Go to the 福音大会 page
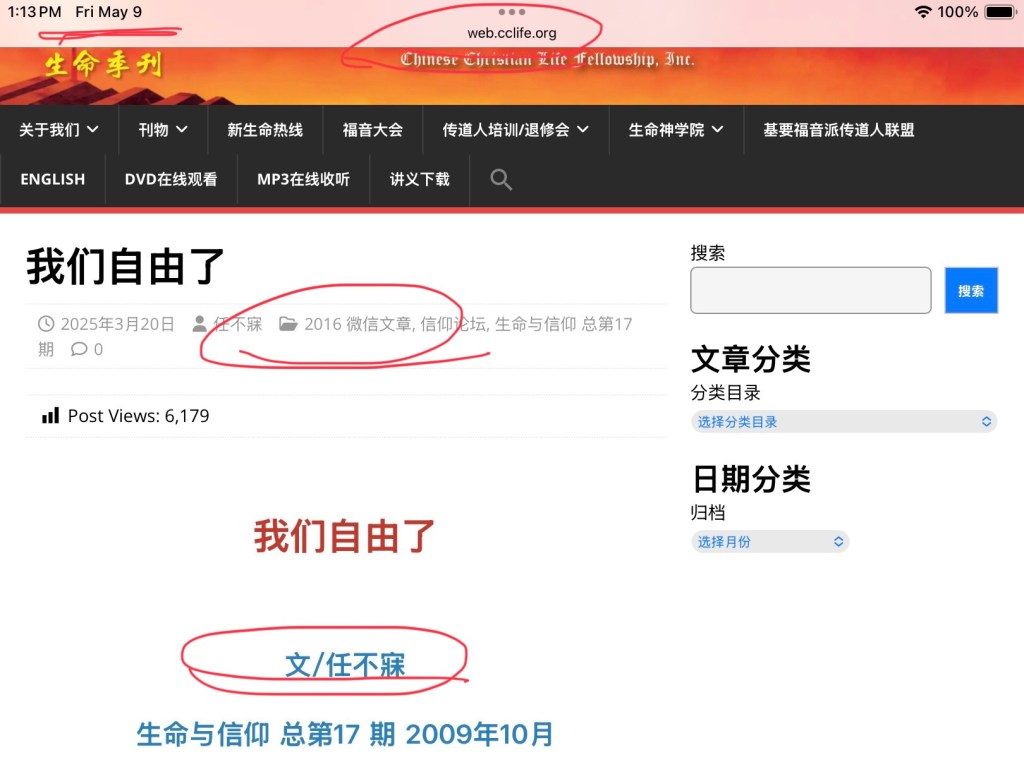 pos(372,130)
